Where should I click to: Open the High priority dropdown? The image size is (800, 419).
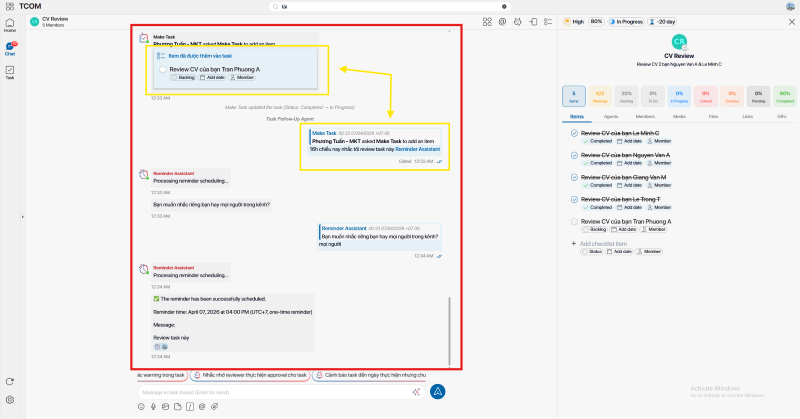(x=574, y=22)
